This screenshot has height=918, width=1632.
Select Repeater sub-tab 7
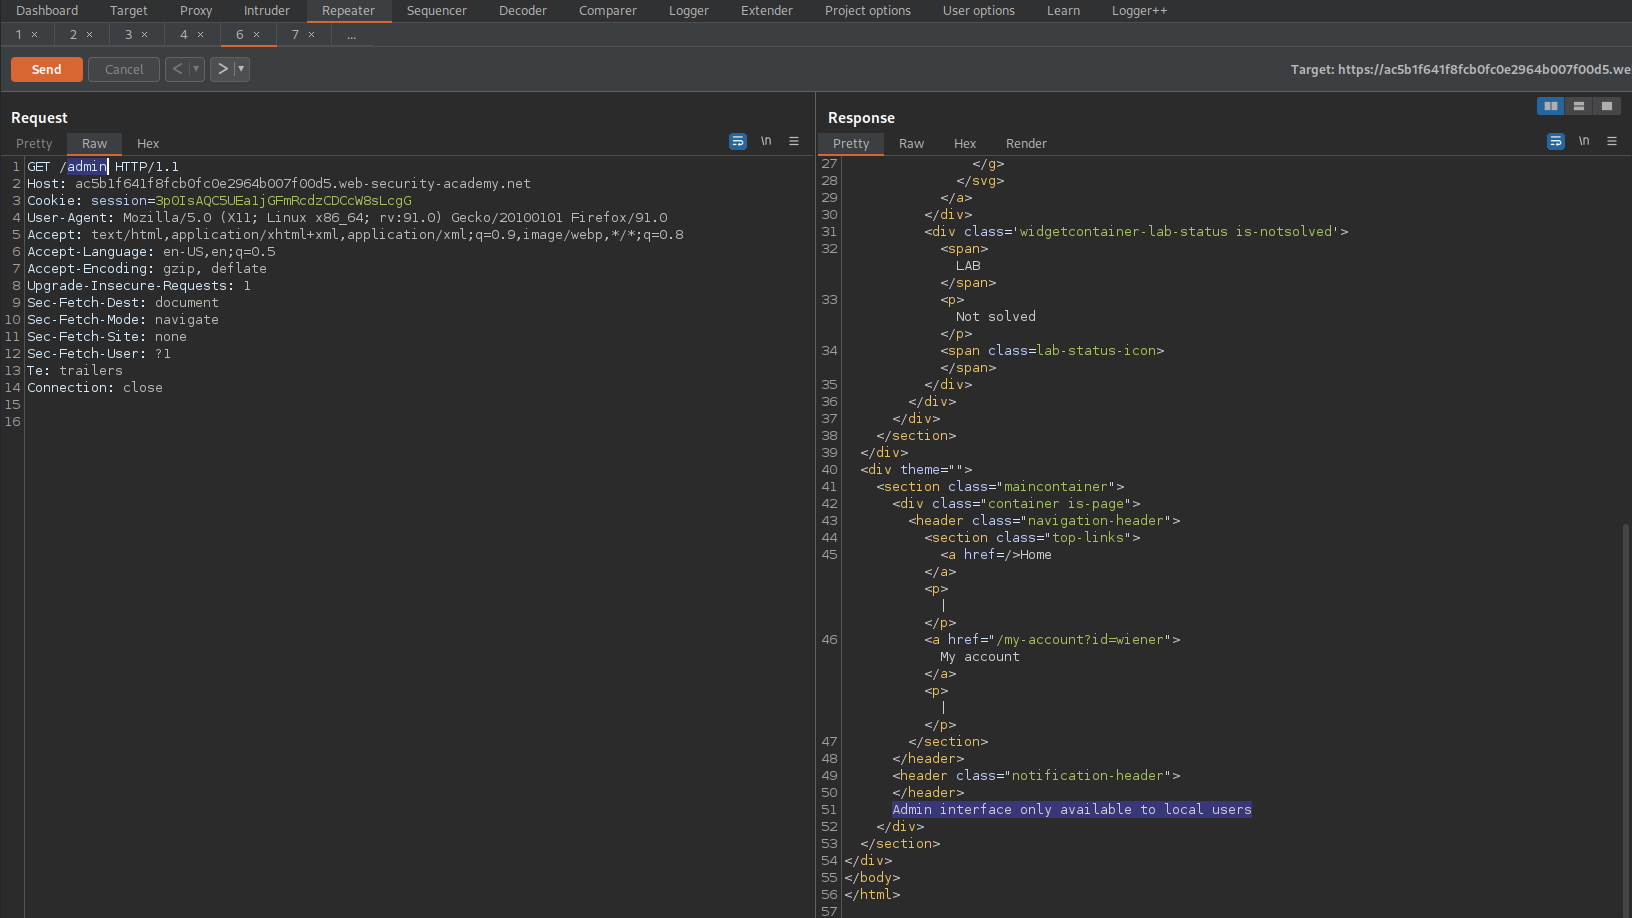click(x=295, y=35)
